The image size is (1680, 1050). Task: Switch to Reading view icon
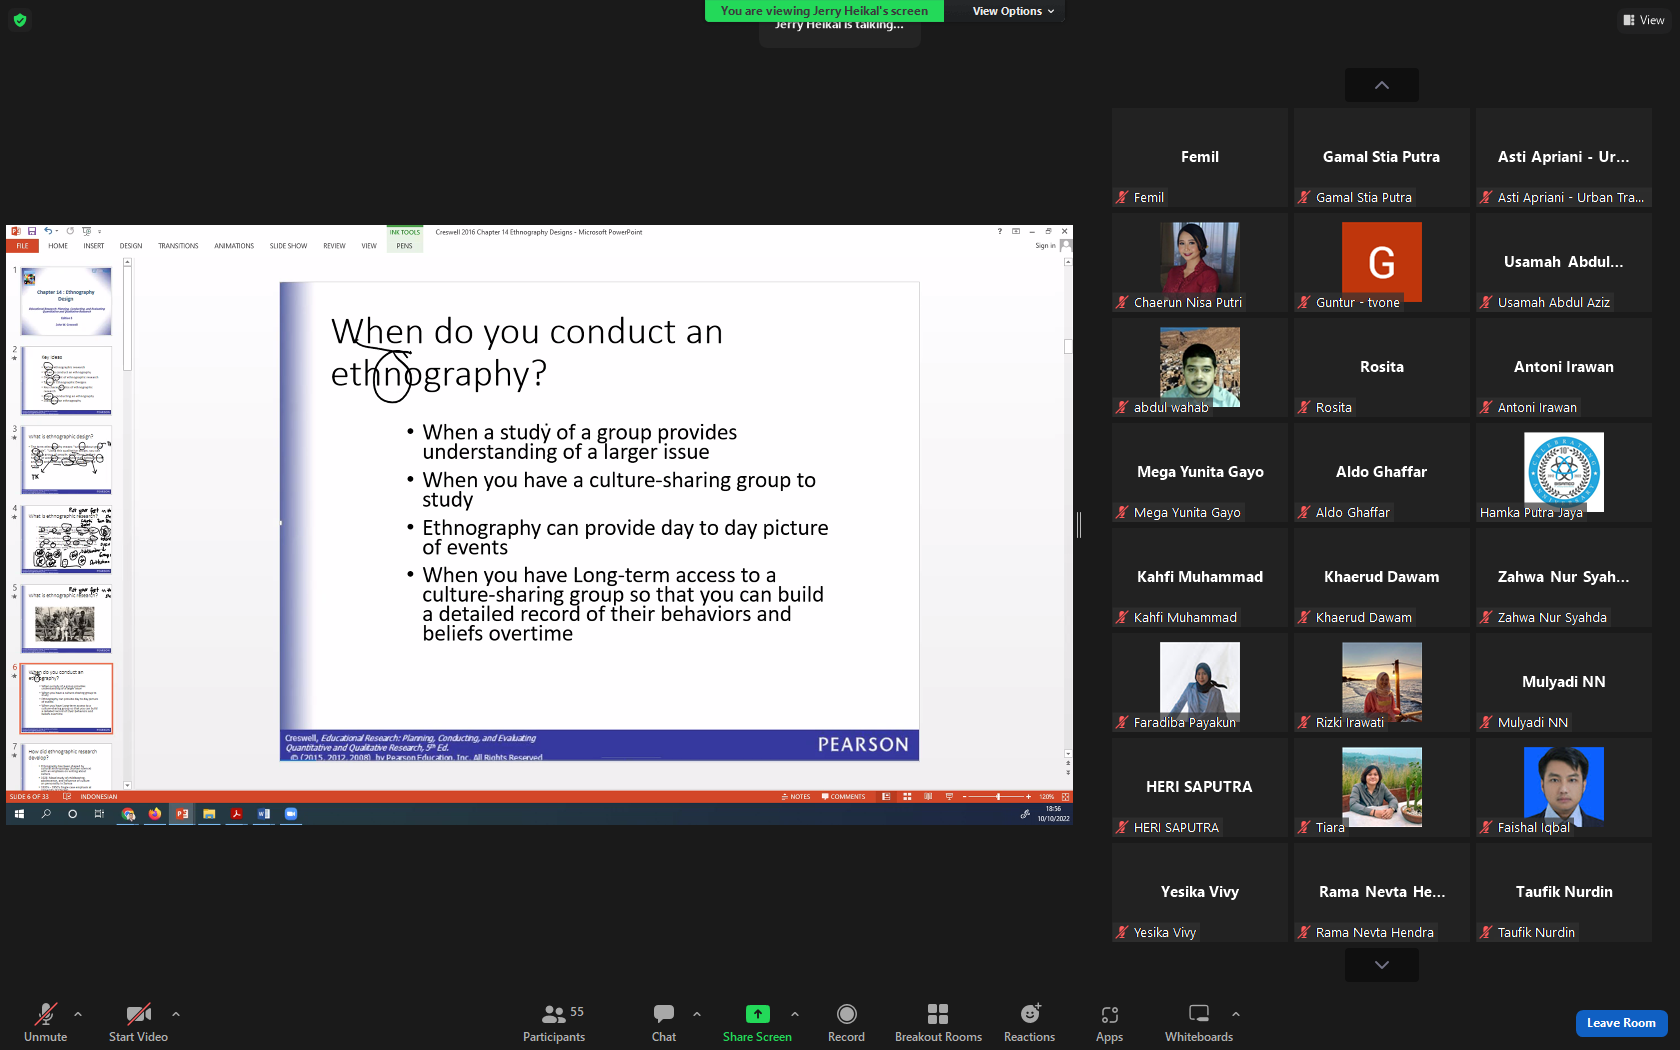[928, 797]
